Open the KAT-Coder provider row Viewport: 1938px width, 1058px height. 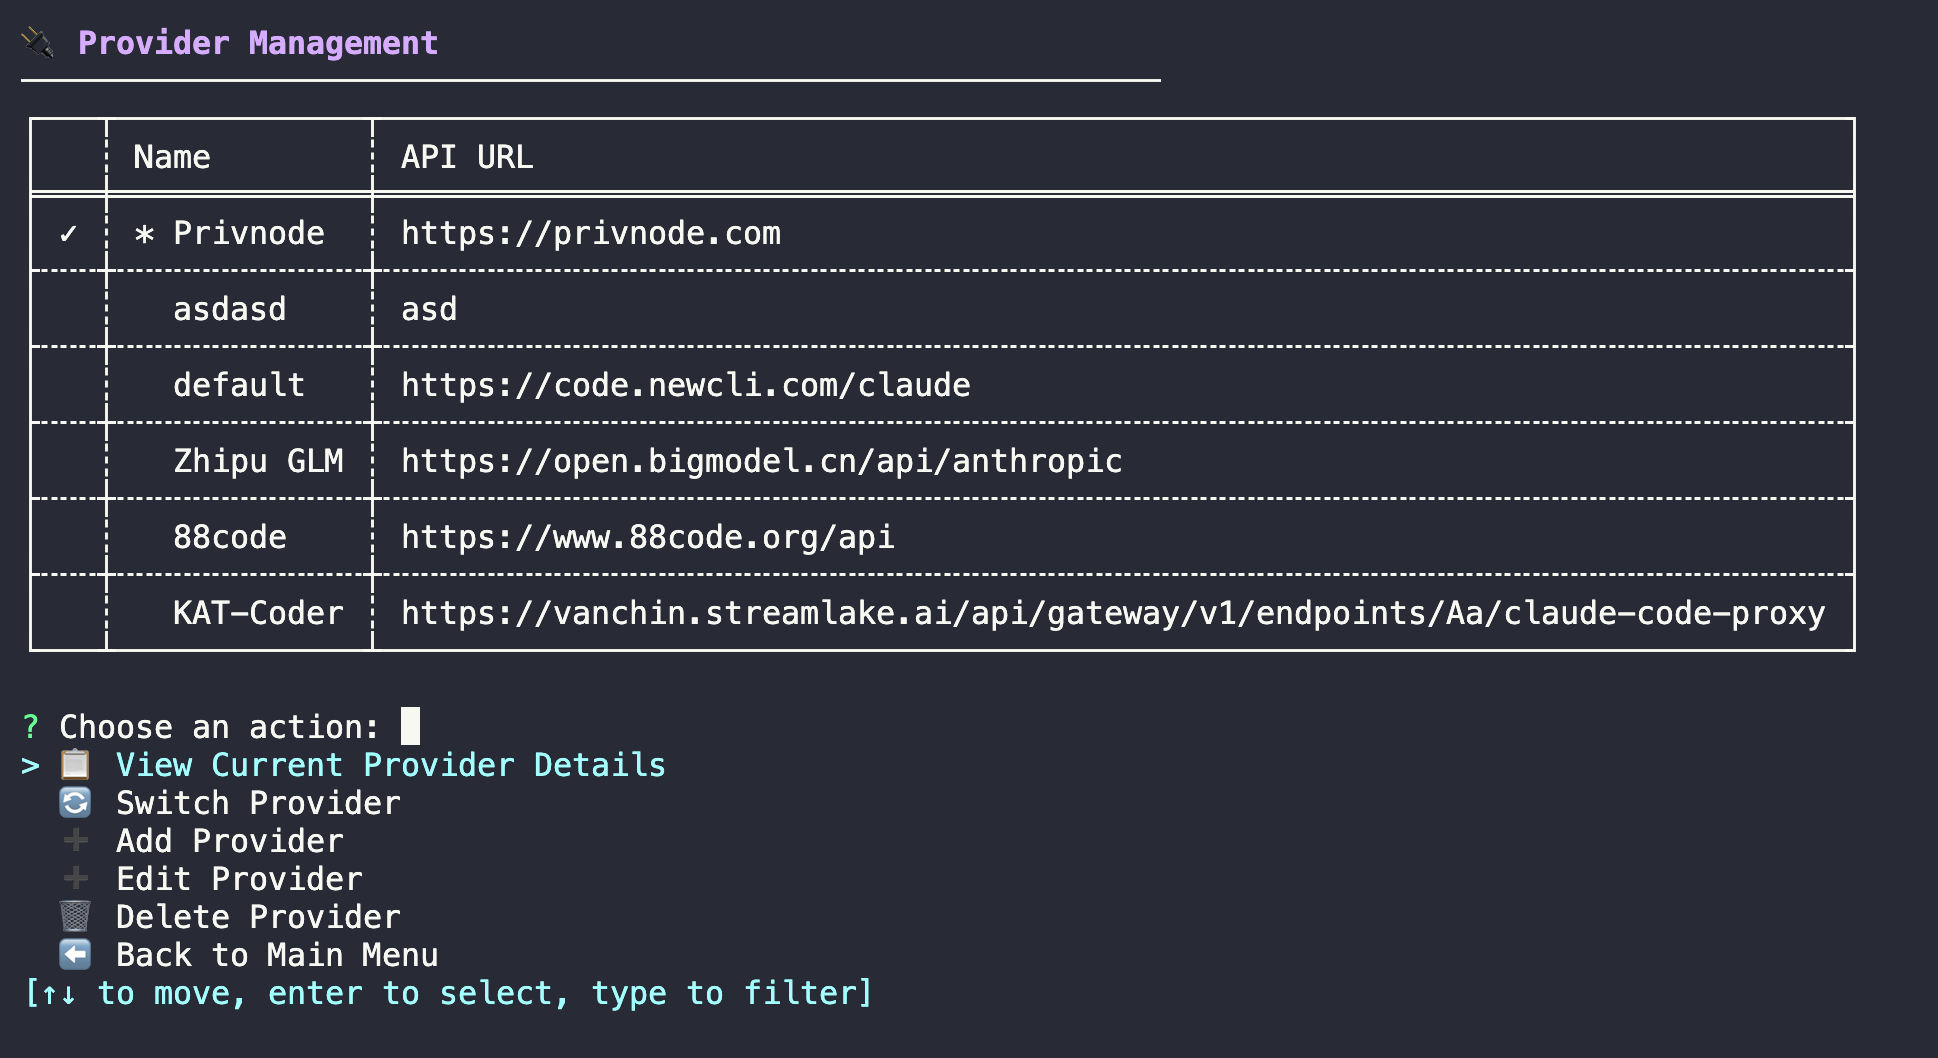pyautogui.click(x=258, y=613)
